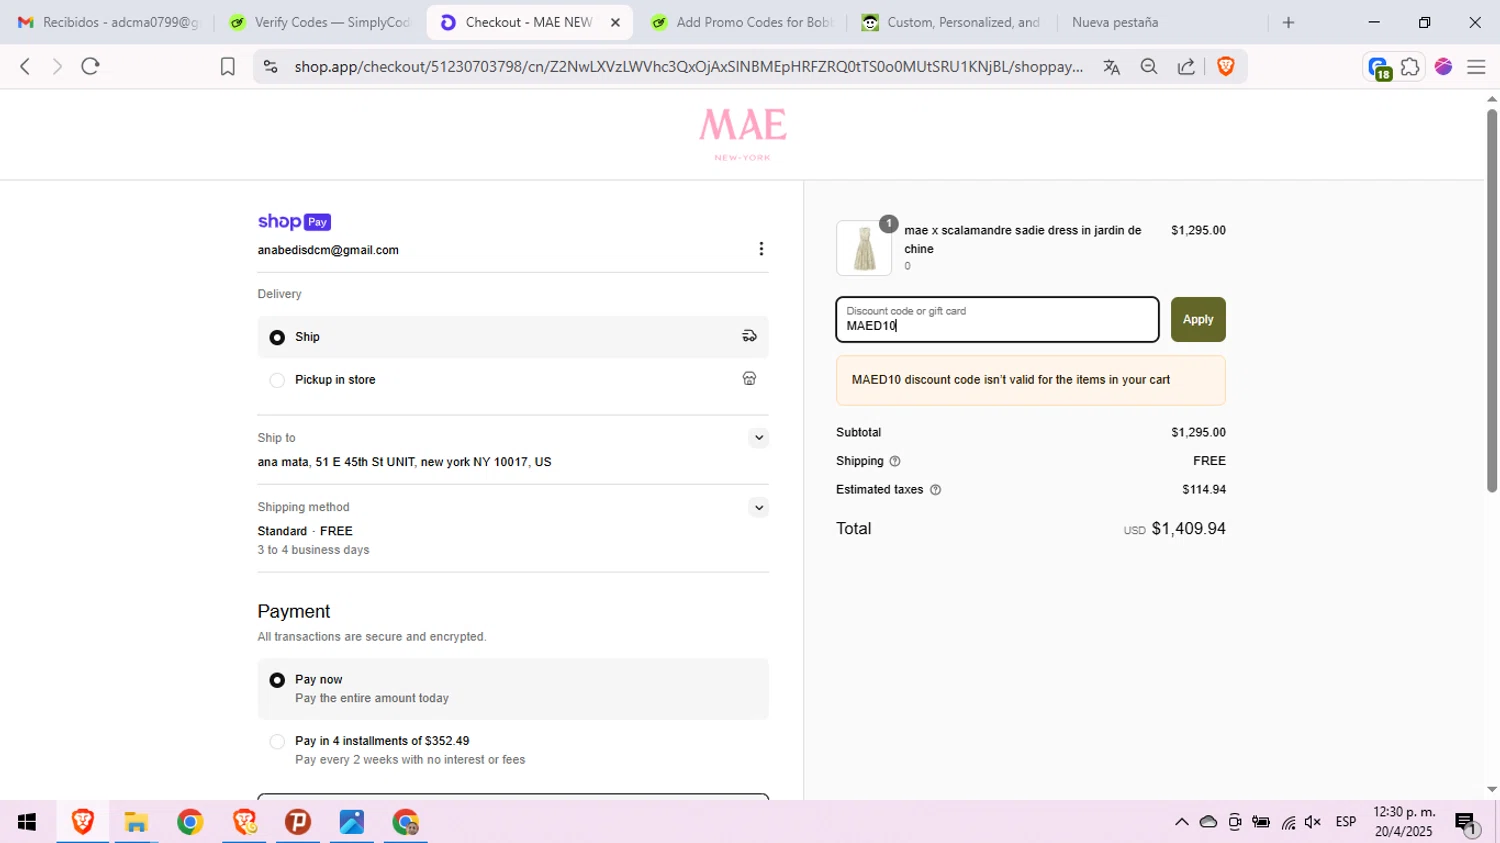Share this page using the share icon
This screenshot has width=1500, height=843.
[1186, 67]
